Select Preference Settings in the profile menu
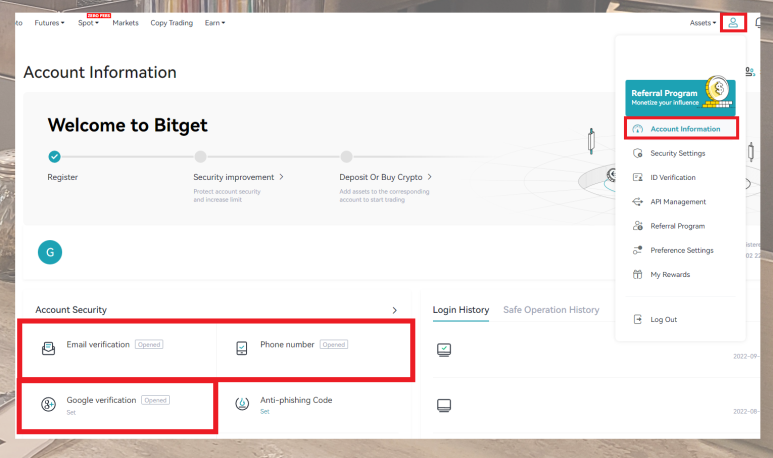 (680, 250)
